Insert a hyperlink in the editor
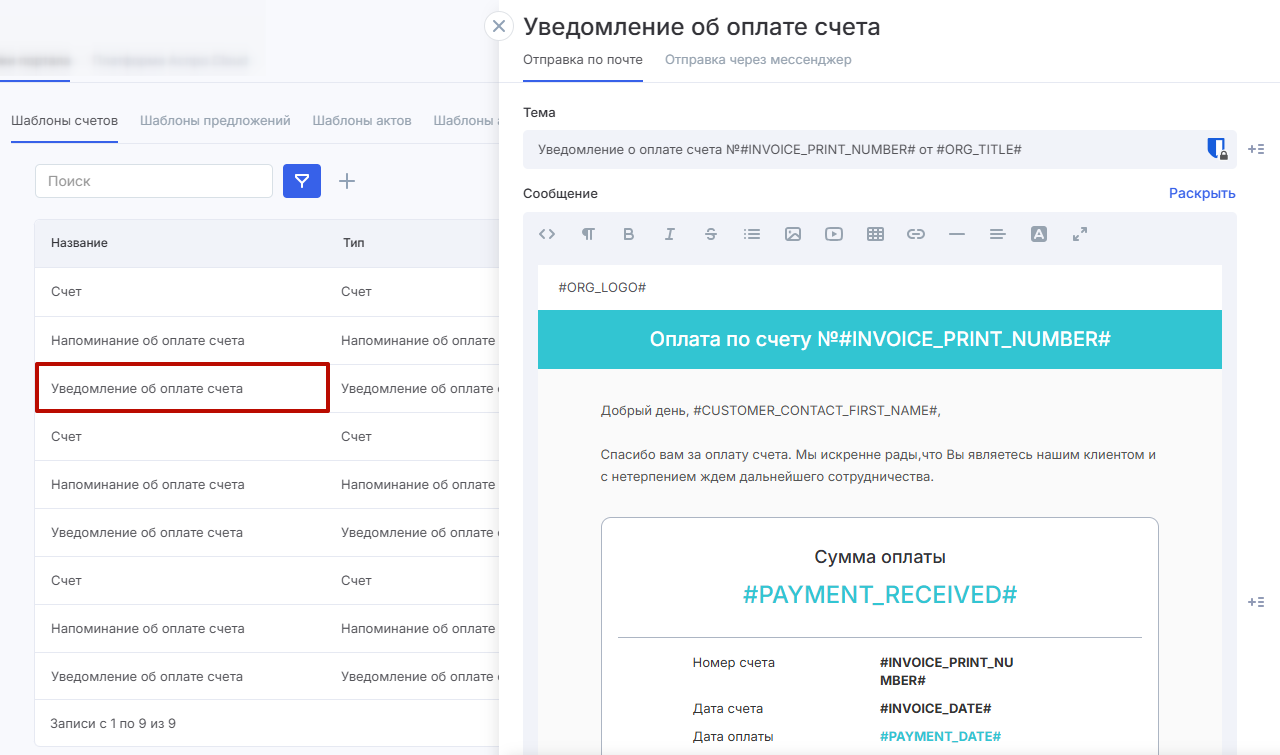 pyautogui.click(x=916, y=234)
